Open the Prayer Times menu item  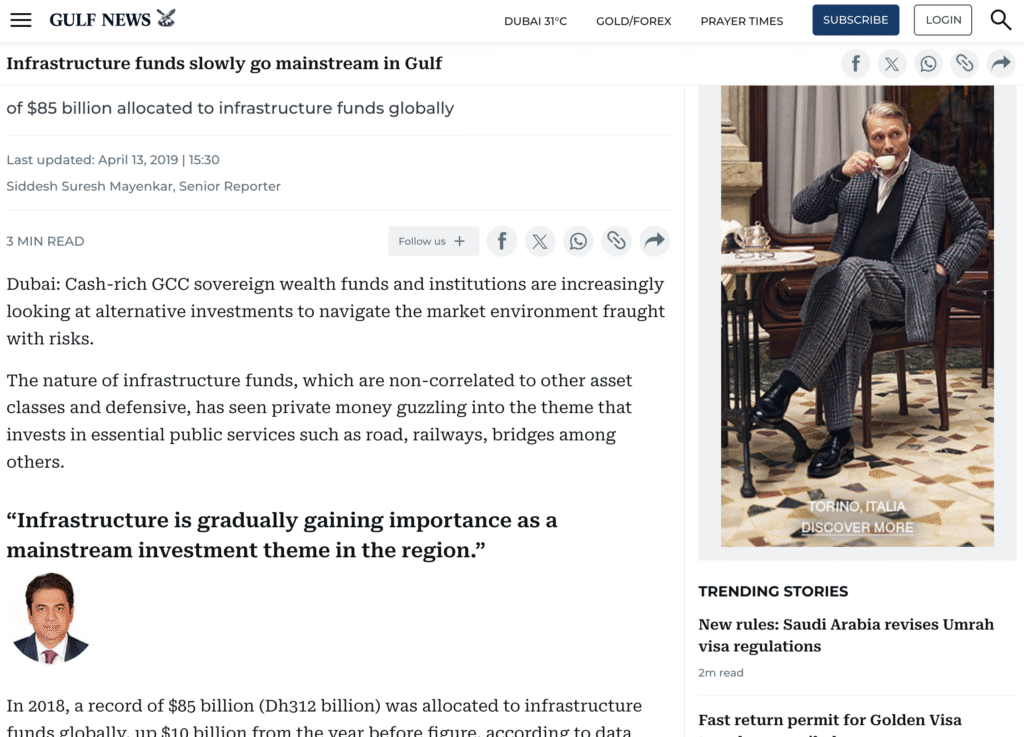(x=741, y=21)
